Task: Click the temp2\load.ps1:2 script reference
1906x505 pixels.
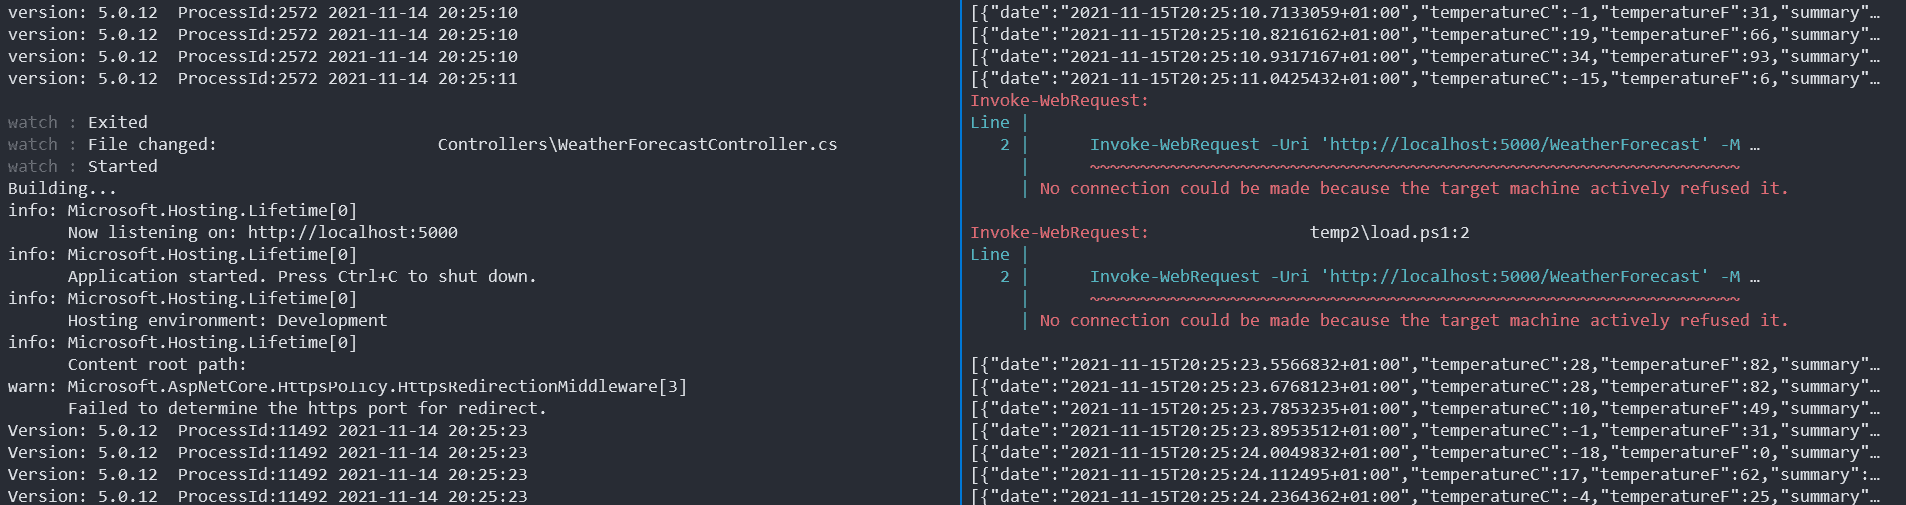Action: tap(1390, 232)
